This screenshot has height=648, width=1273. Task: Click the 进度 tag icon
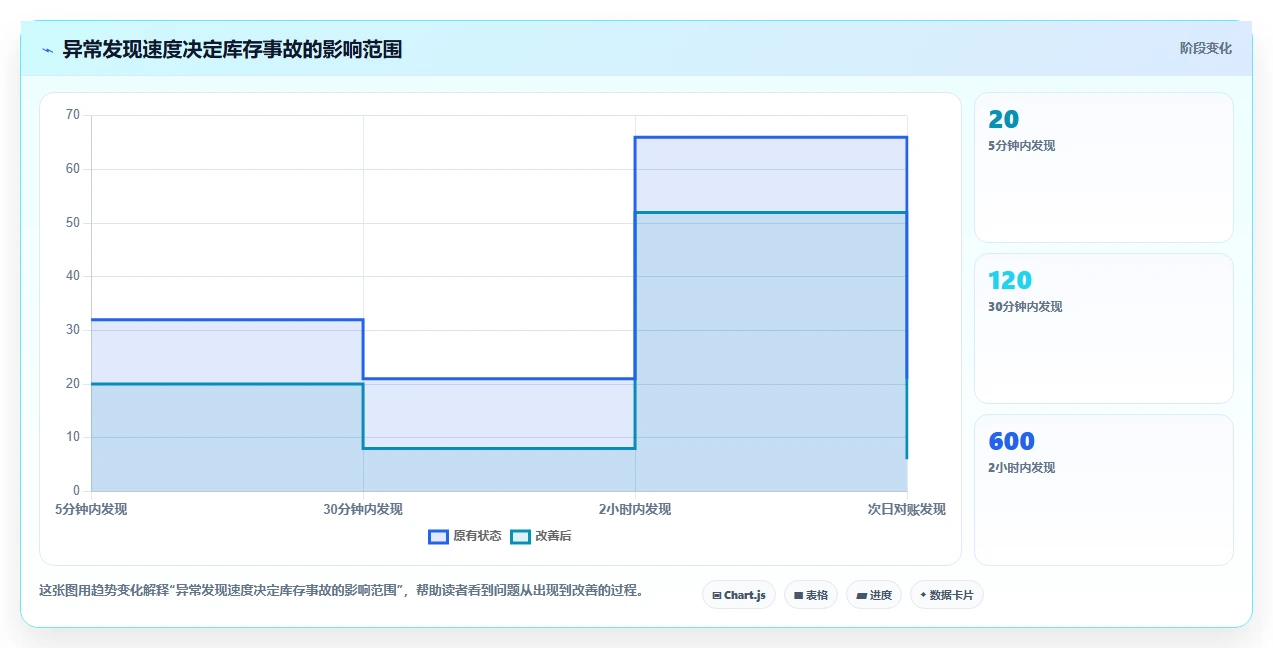tap(861, 595)
